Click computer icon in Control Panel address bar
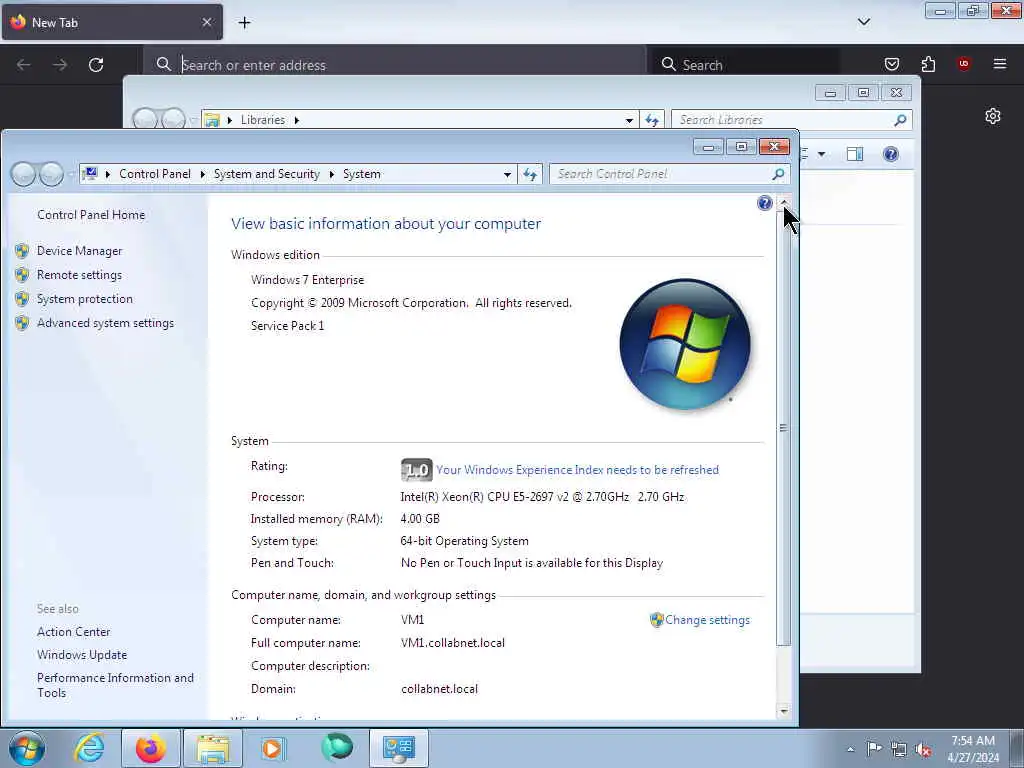The width and height of the screenshot is (1024, 768). (91, 174)
